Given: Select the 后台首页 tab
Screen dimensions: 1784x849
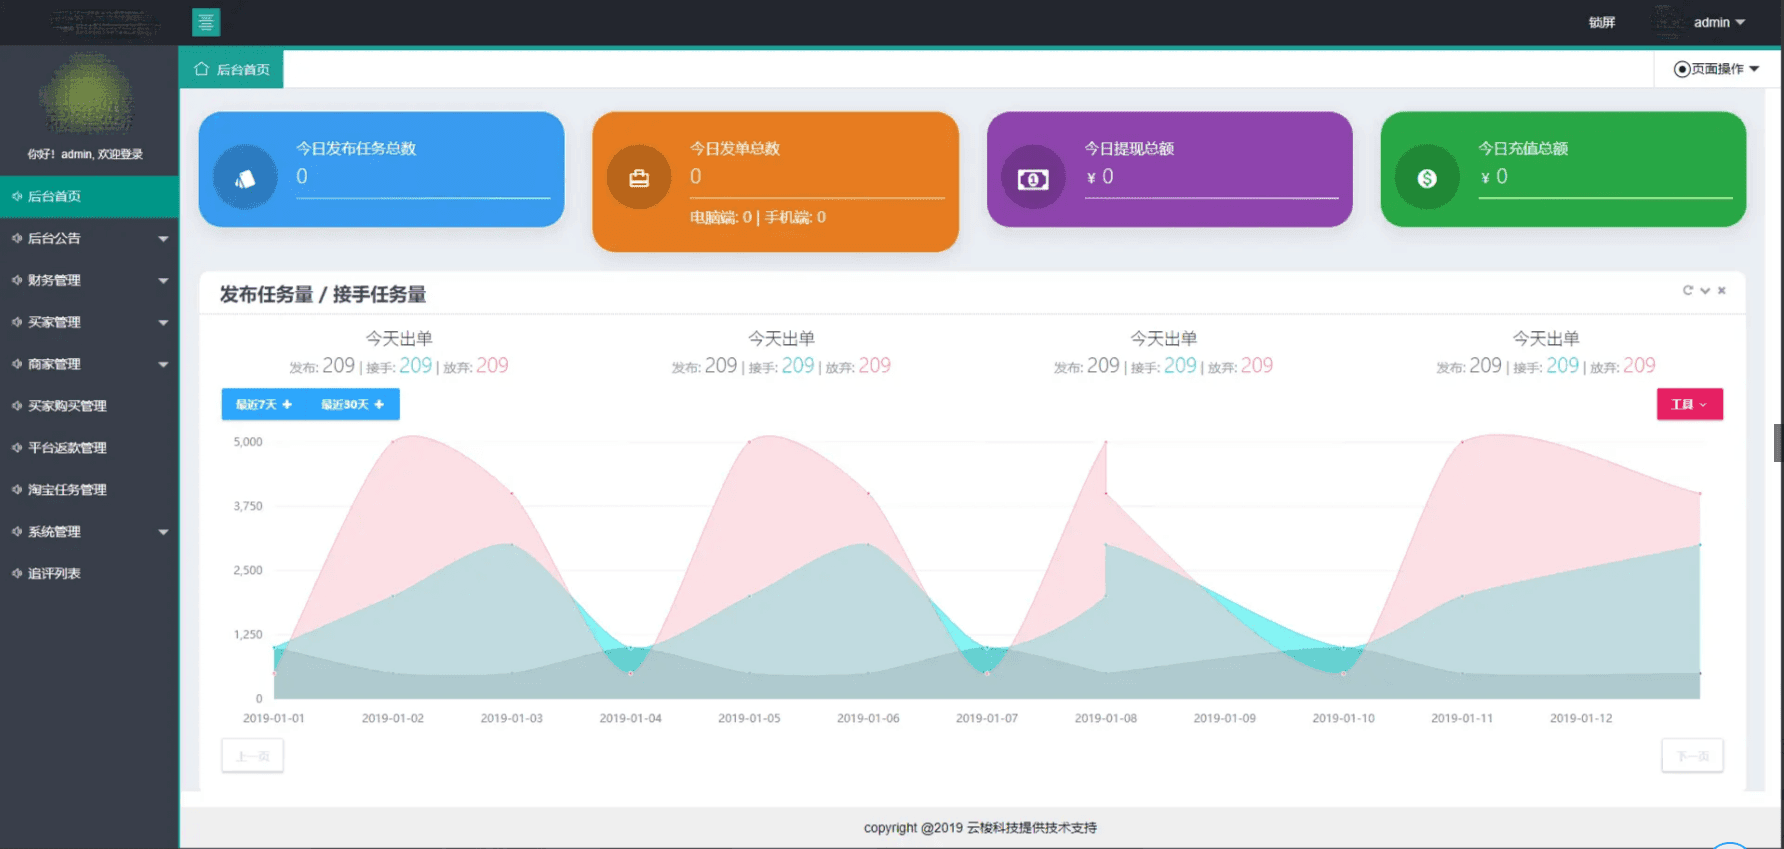Looking at the screenshot, I should point(232,69).
